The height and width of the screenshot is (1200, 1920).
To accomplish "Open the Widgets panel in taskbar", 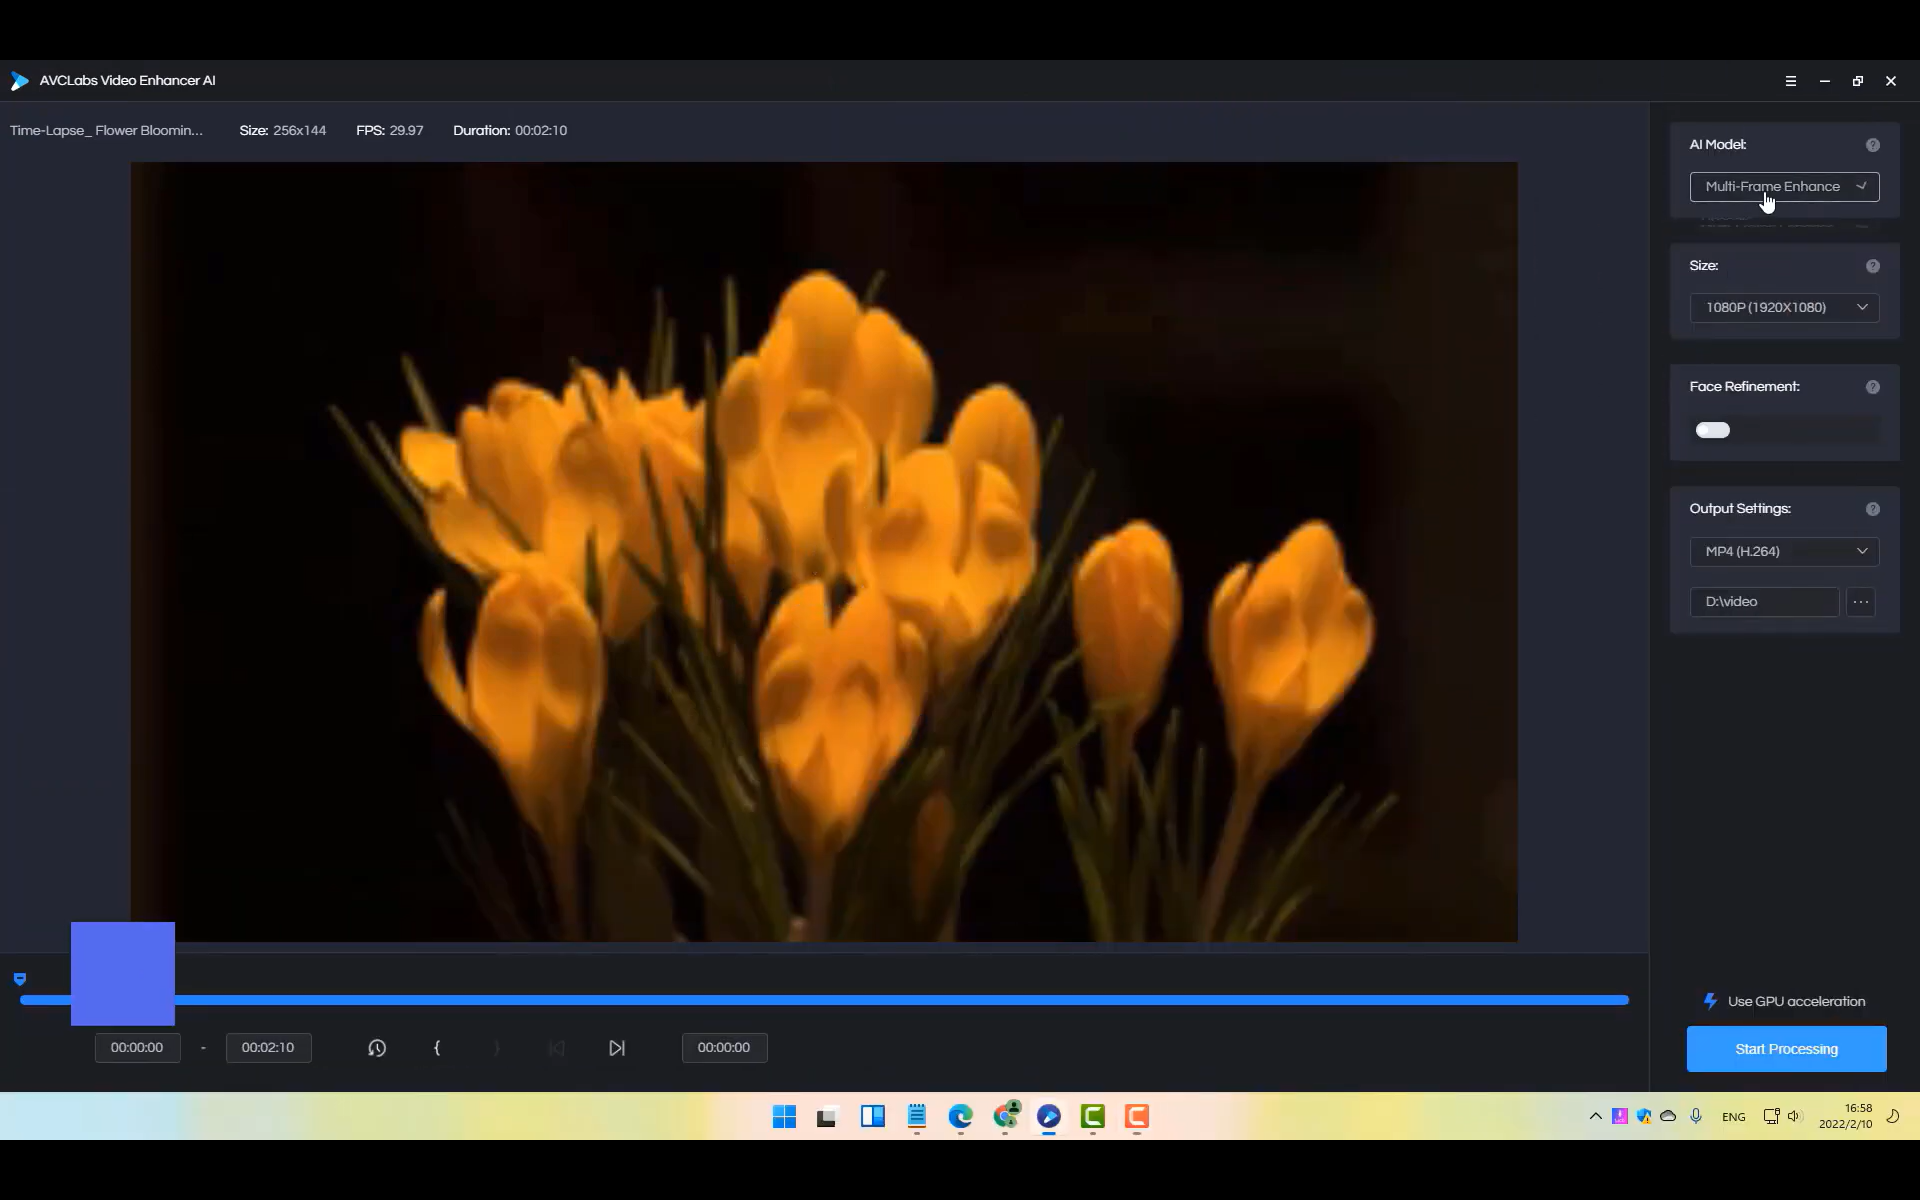I will pos(873,1116).
